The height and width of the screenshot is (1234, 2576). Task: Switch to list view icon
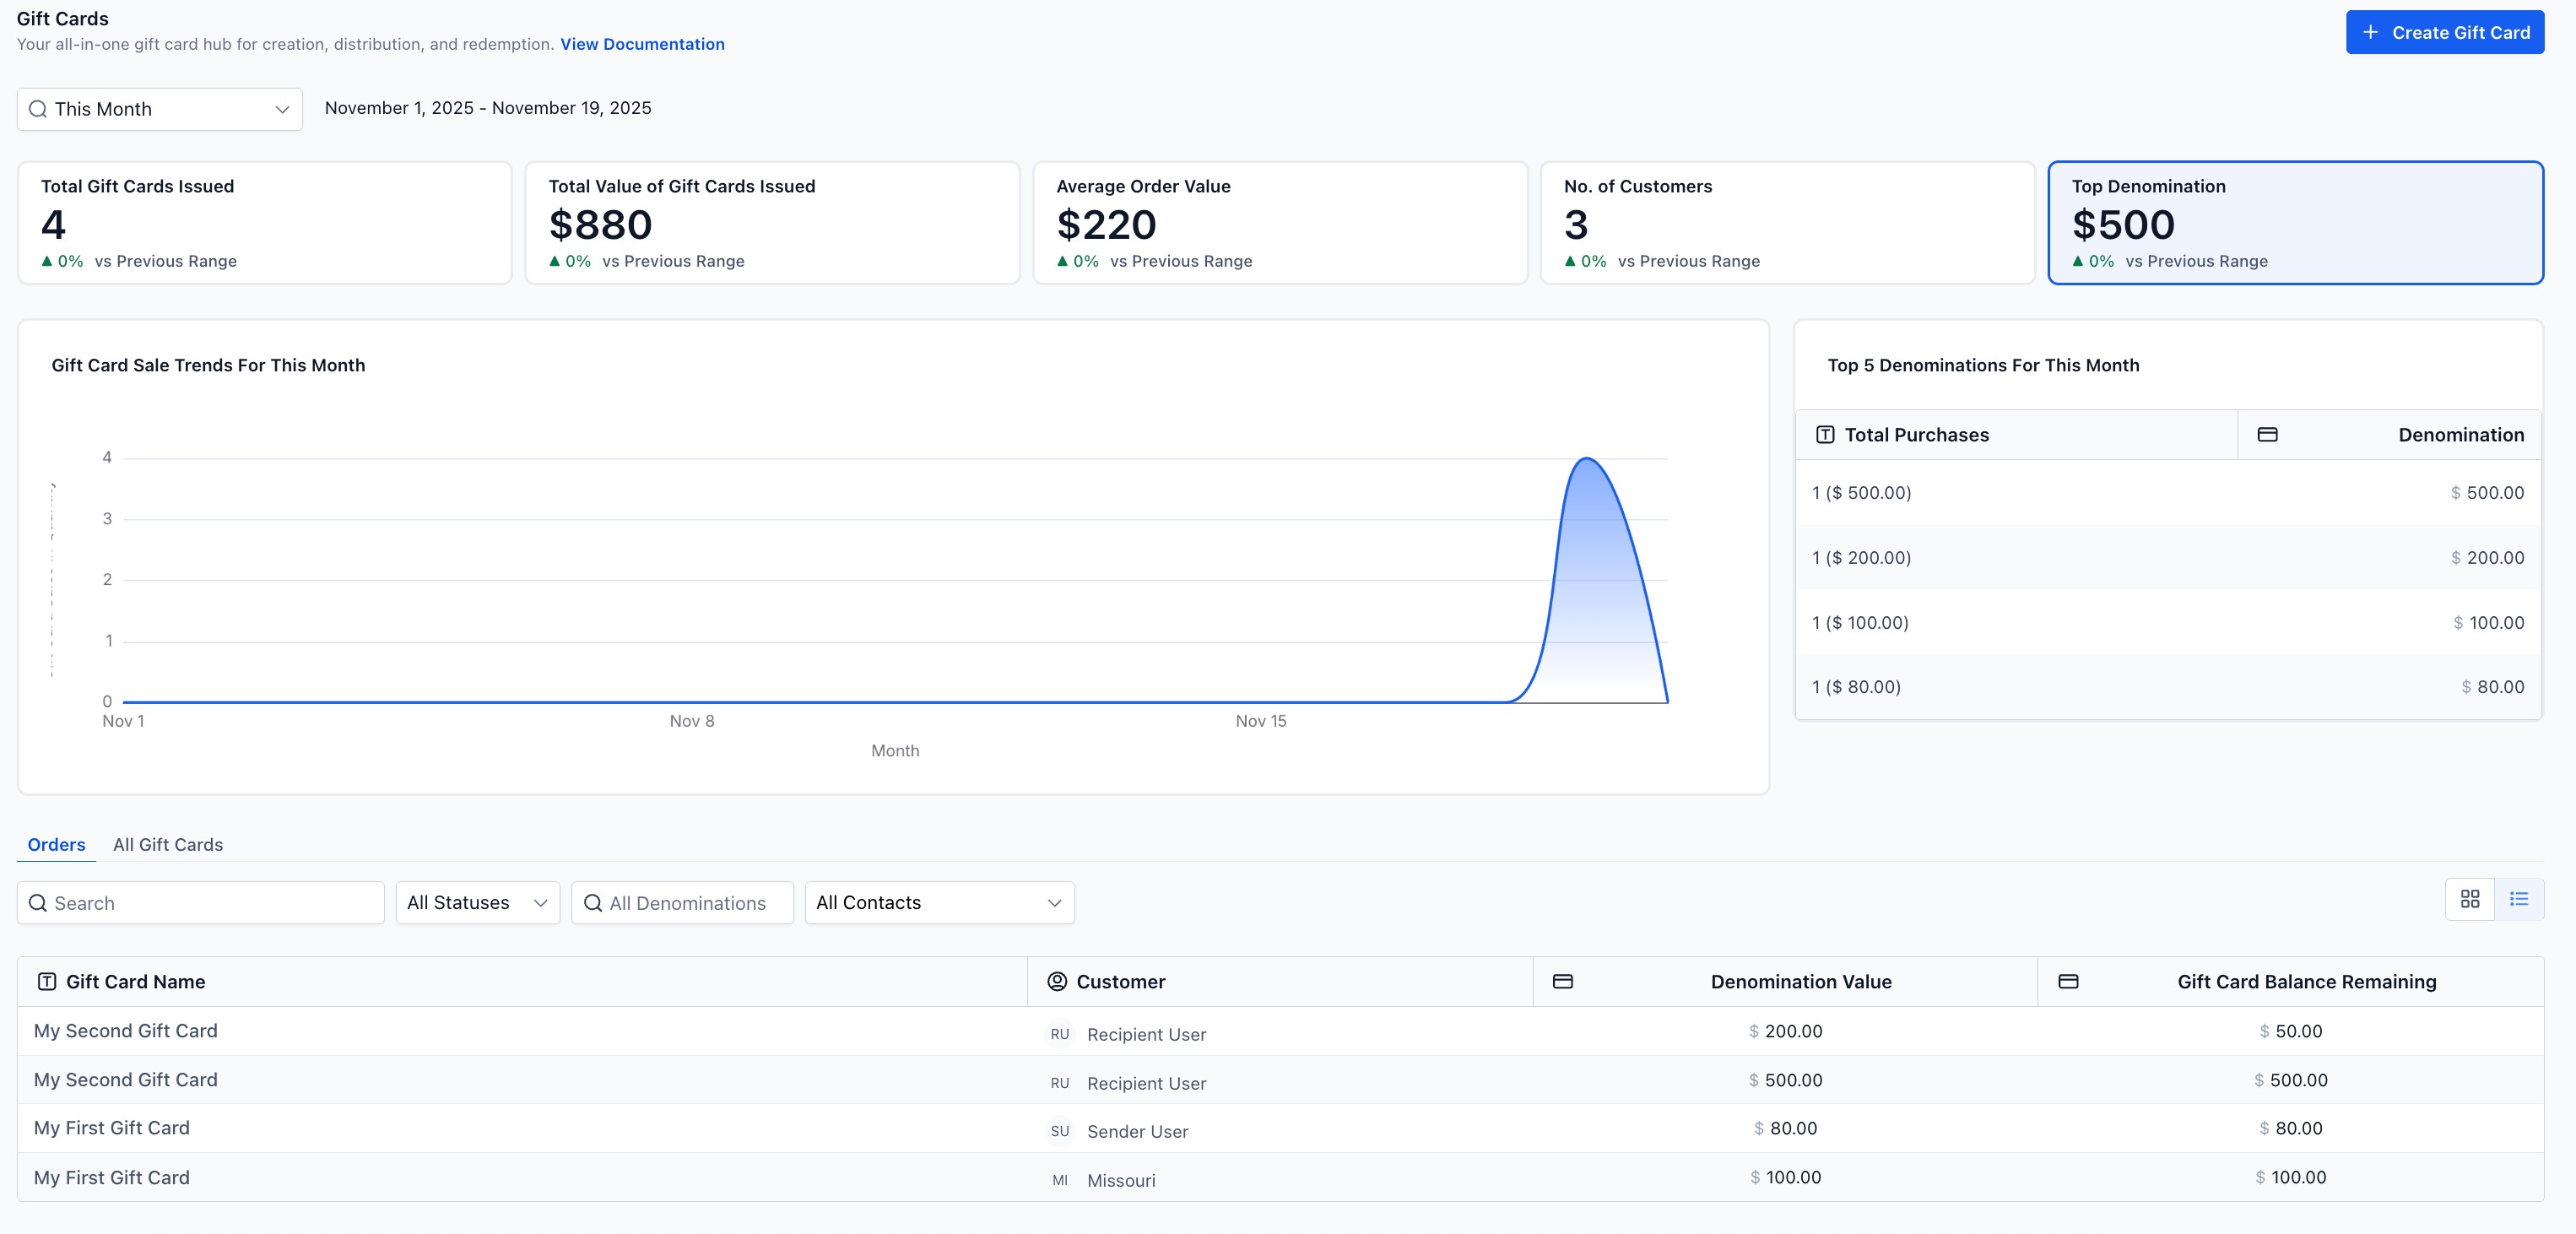[x=2518, y=899]
